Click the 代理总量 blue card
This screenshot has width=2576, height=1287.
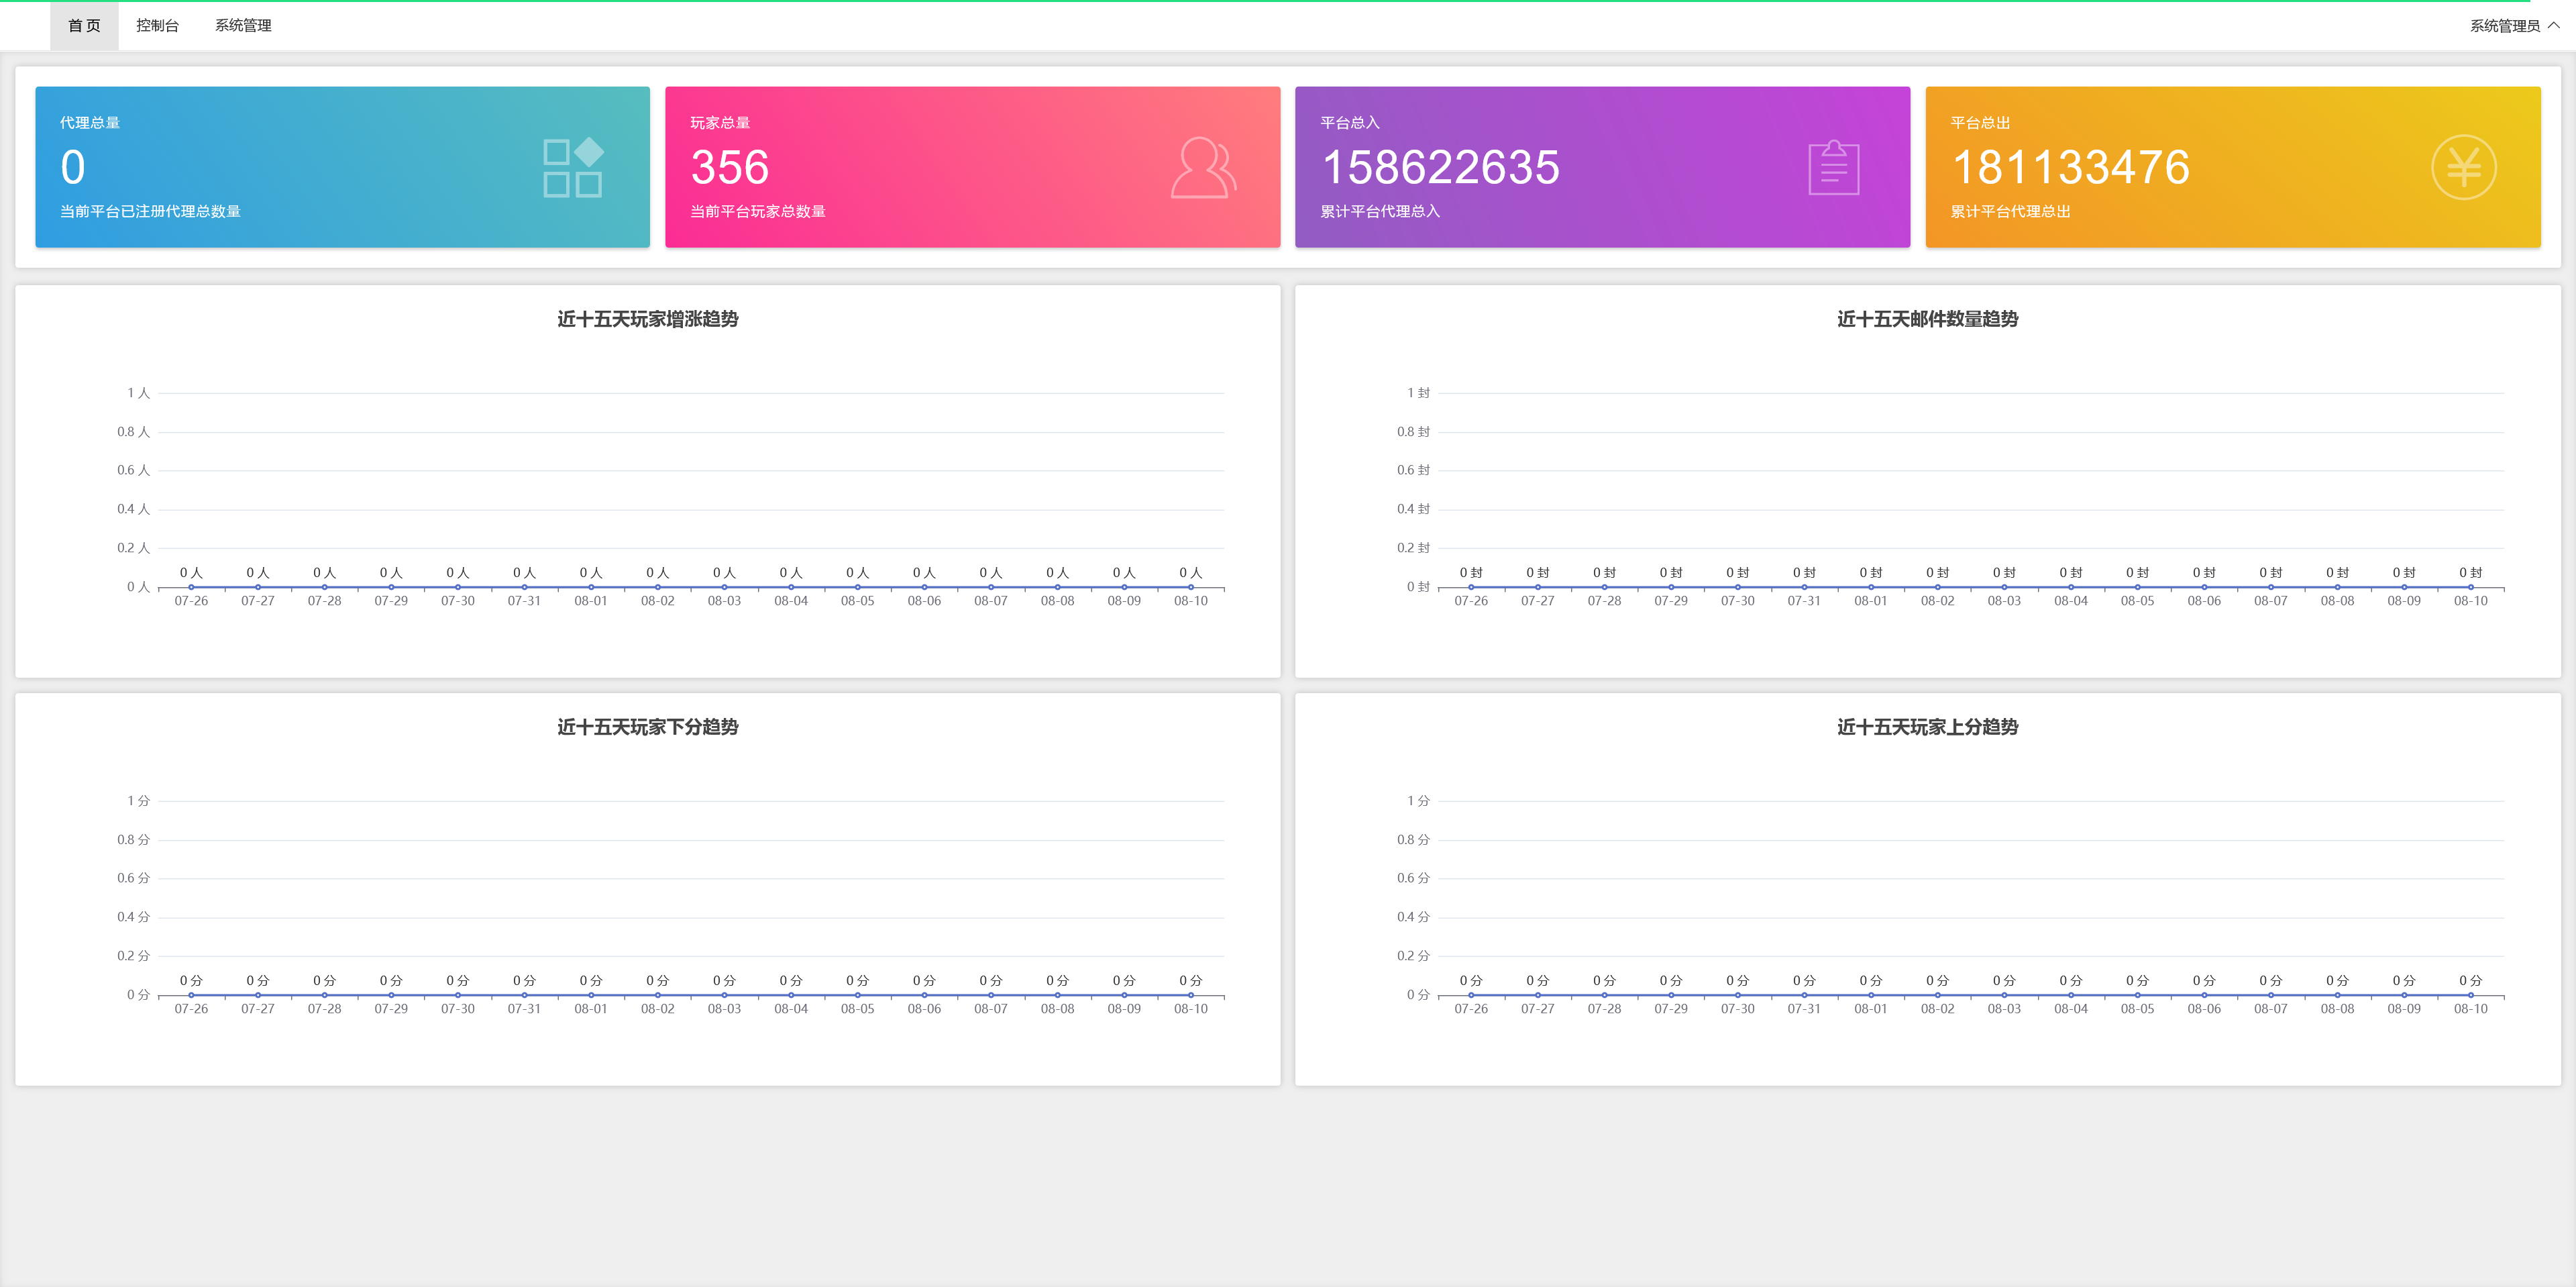coord(342,167)
